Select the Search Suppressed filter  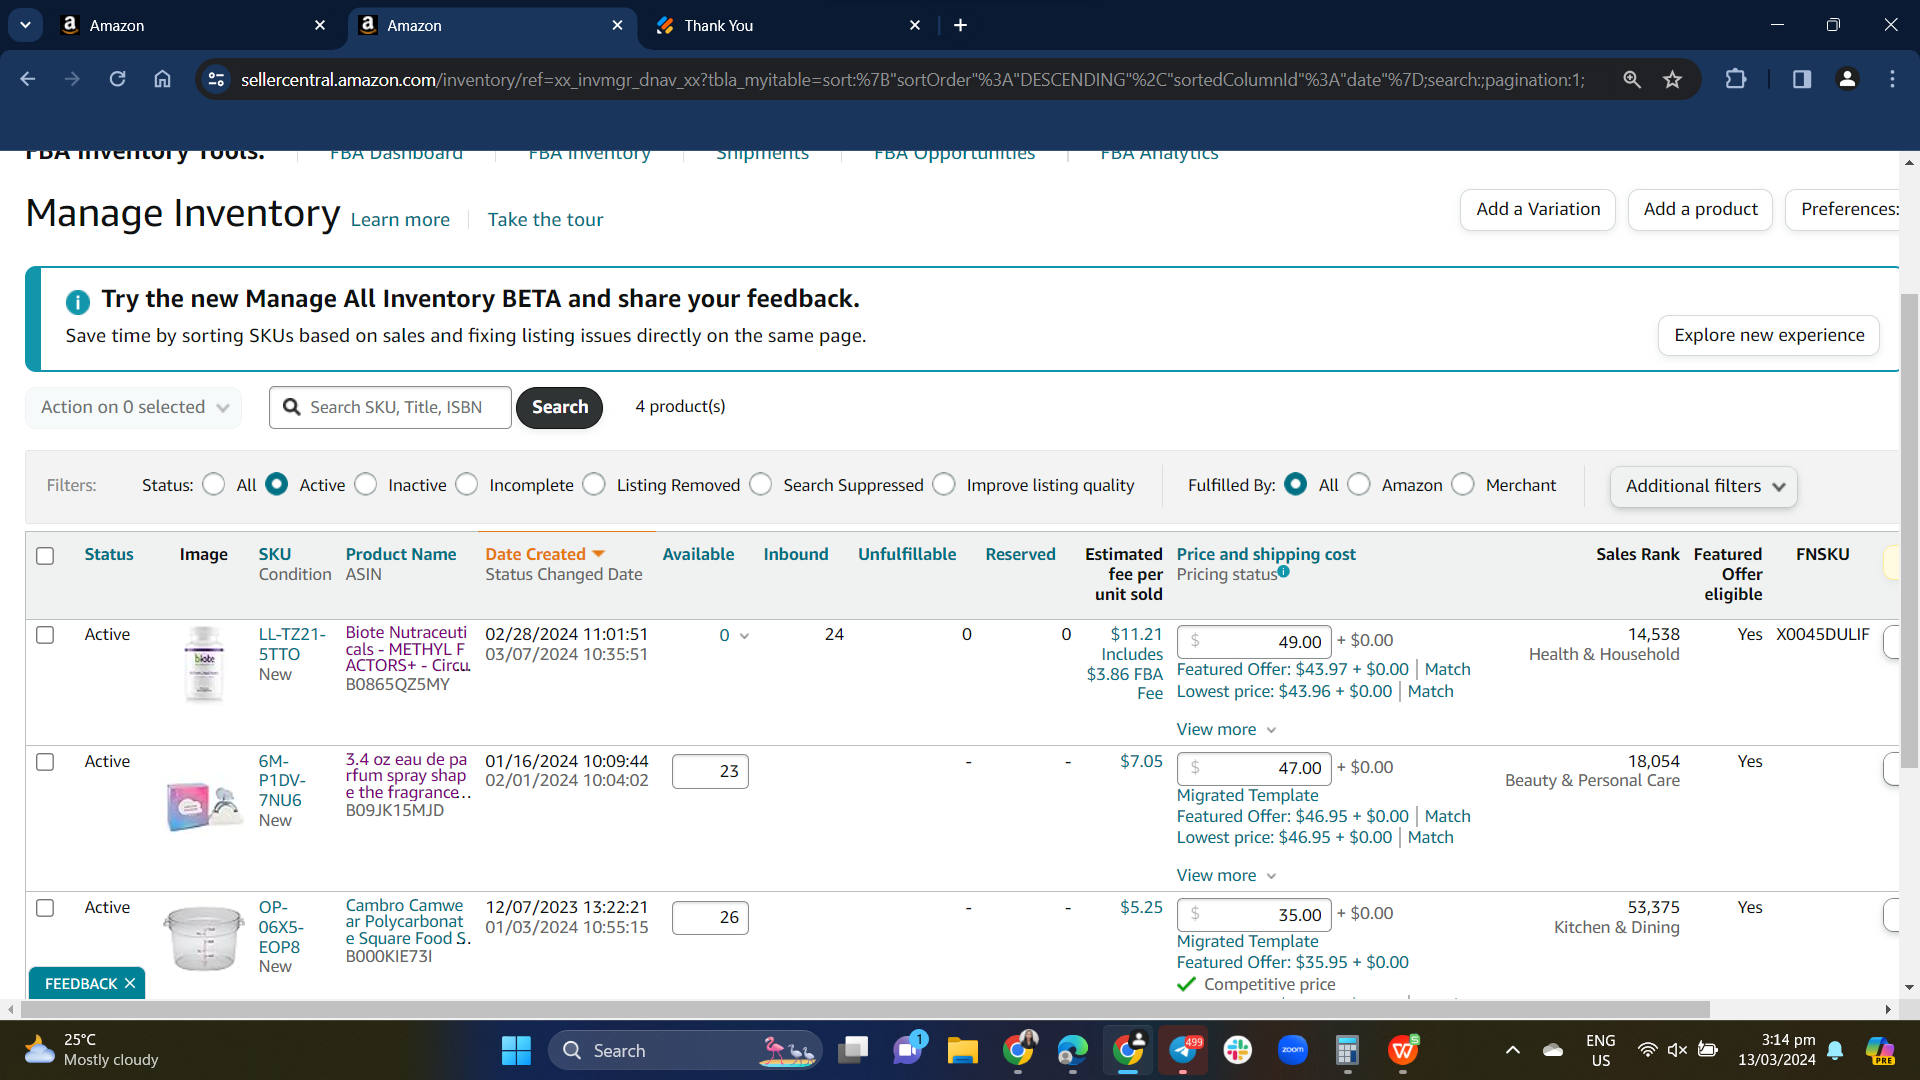click(x=761, y=485)
